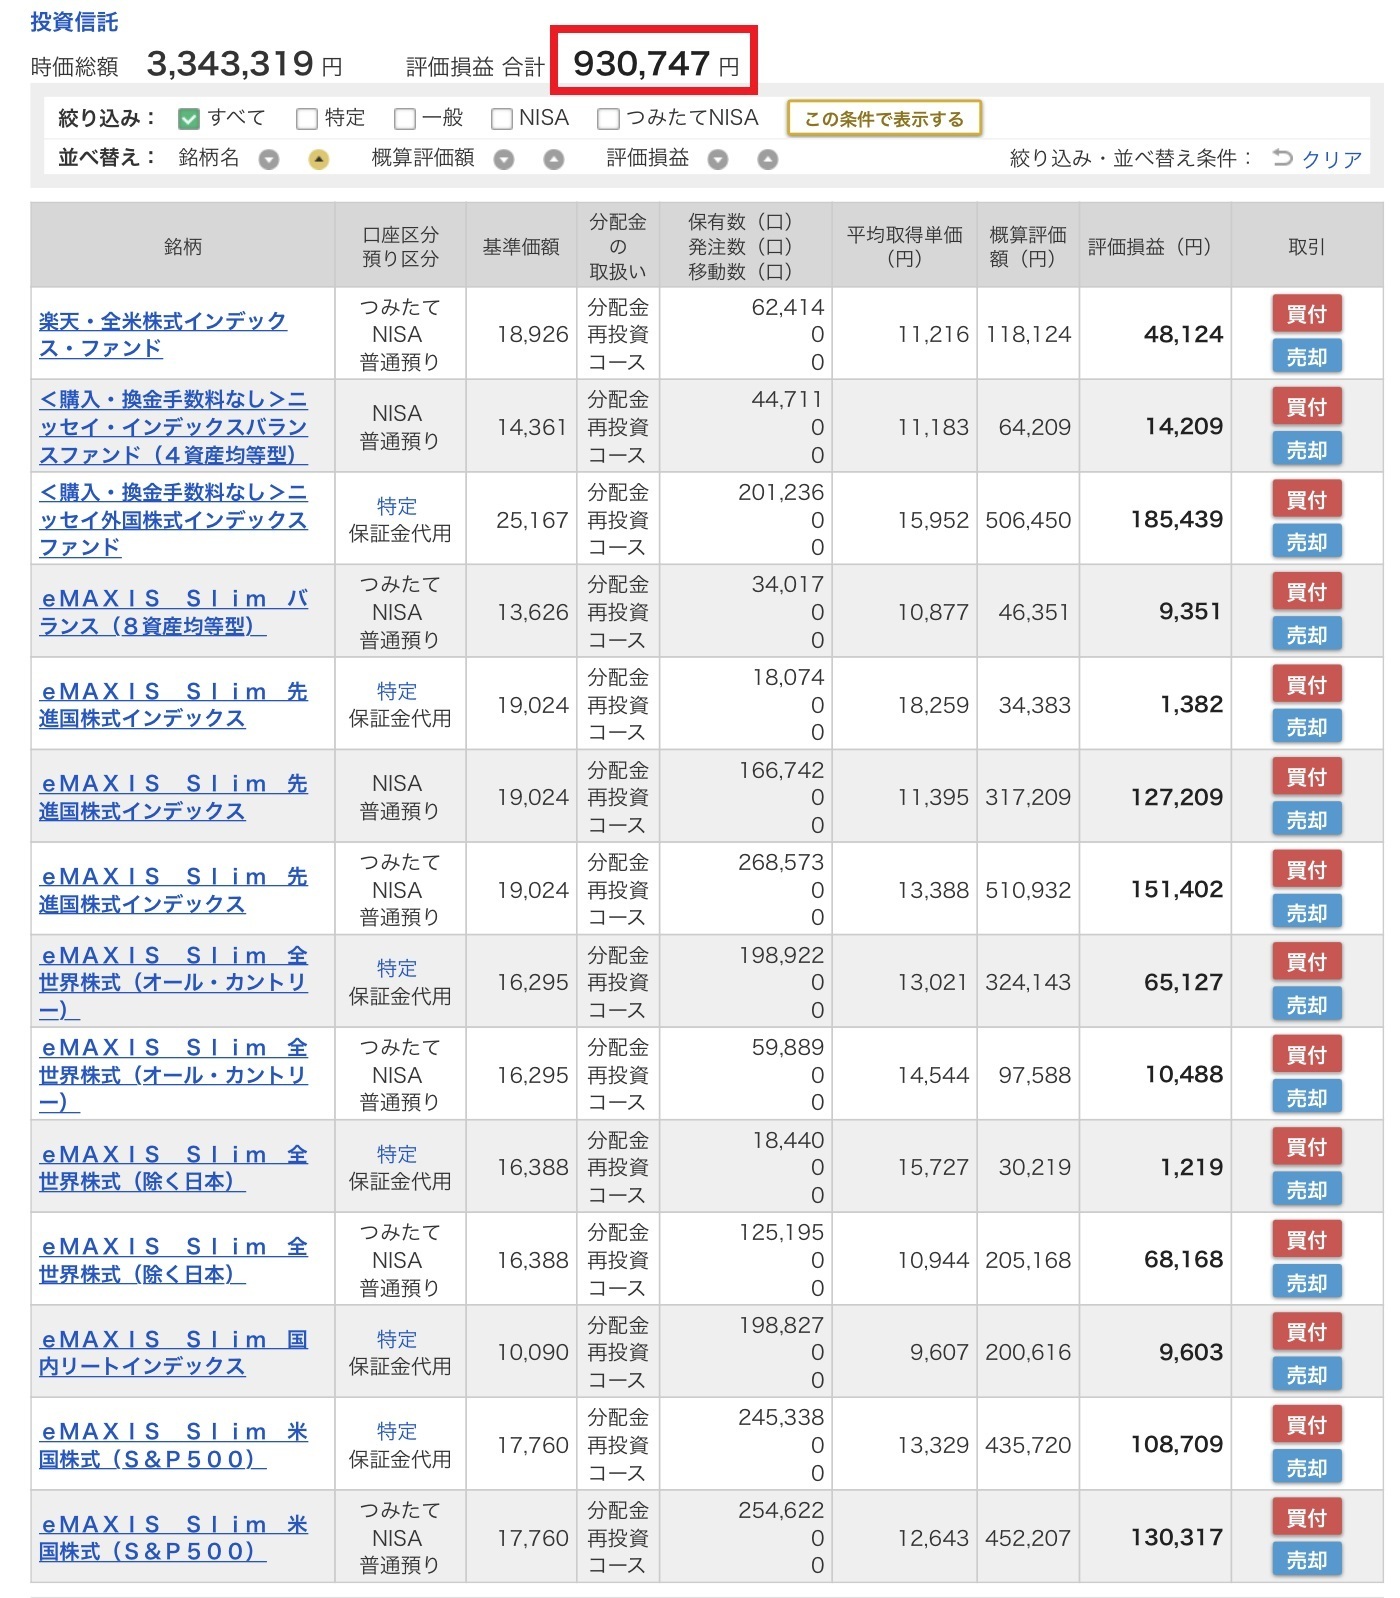Sort 概算評価額 descending using down arrow
1400x1598 pixels.
tap(504, 160)
